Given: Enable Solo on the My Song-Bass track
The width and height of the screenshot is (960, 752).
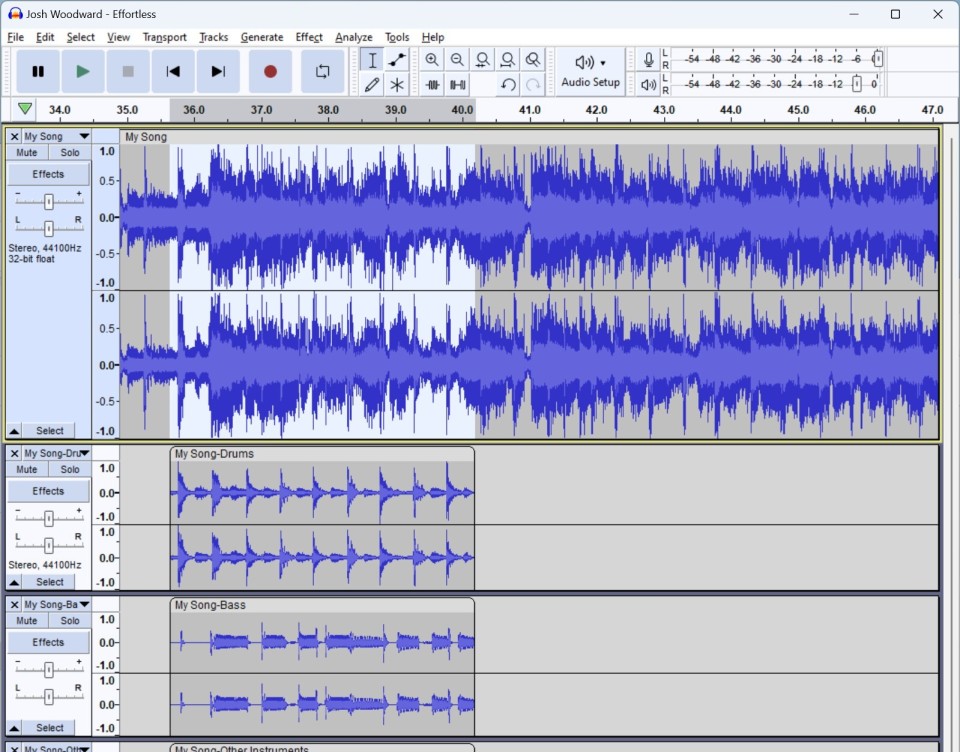Looking at the screenshot, I should click(x=69, y=620).
